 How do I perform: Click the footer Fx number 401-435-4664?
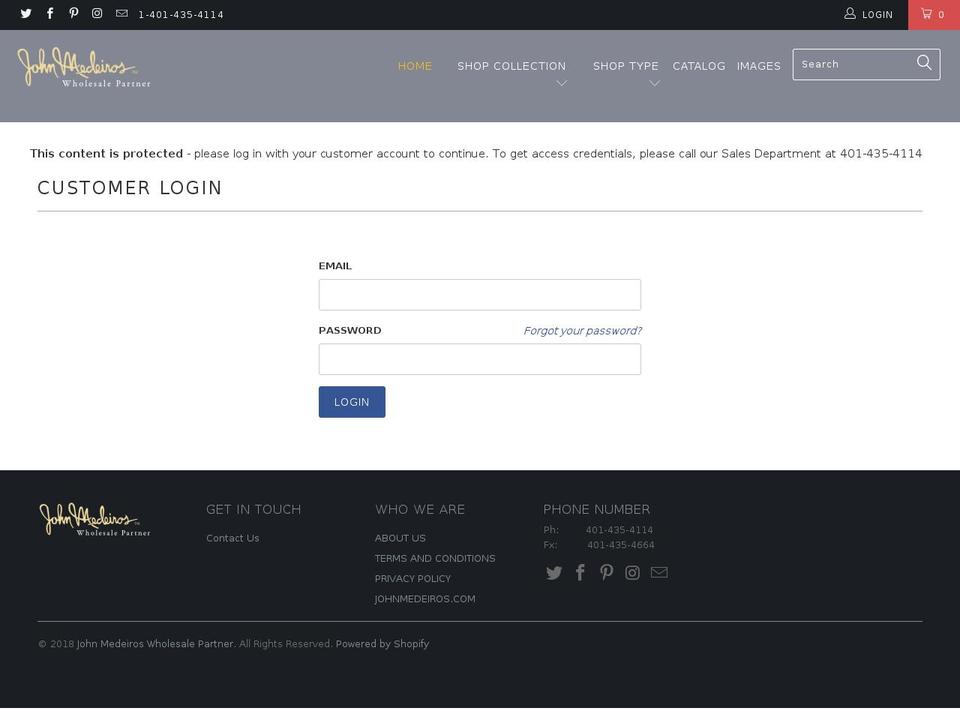point(621,545)
